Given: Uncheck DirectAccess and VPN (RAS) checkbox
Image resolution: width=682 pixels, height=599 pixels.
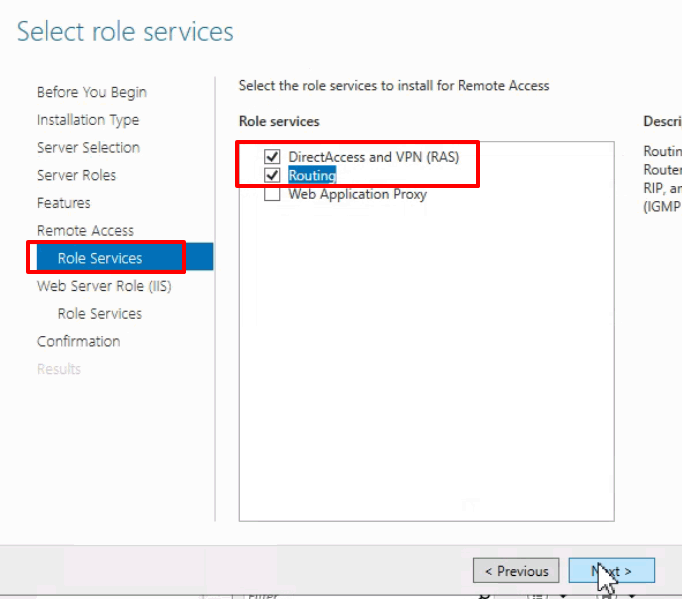Looking at the screenshot, I should (272, 156).
